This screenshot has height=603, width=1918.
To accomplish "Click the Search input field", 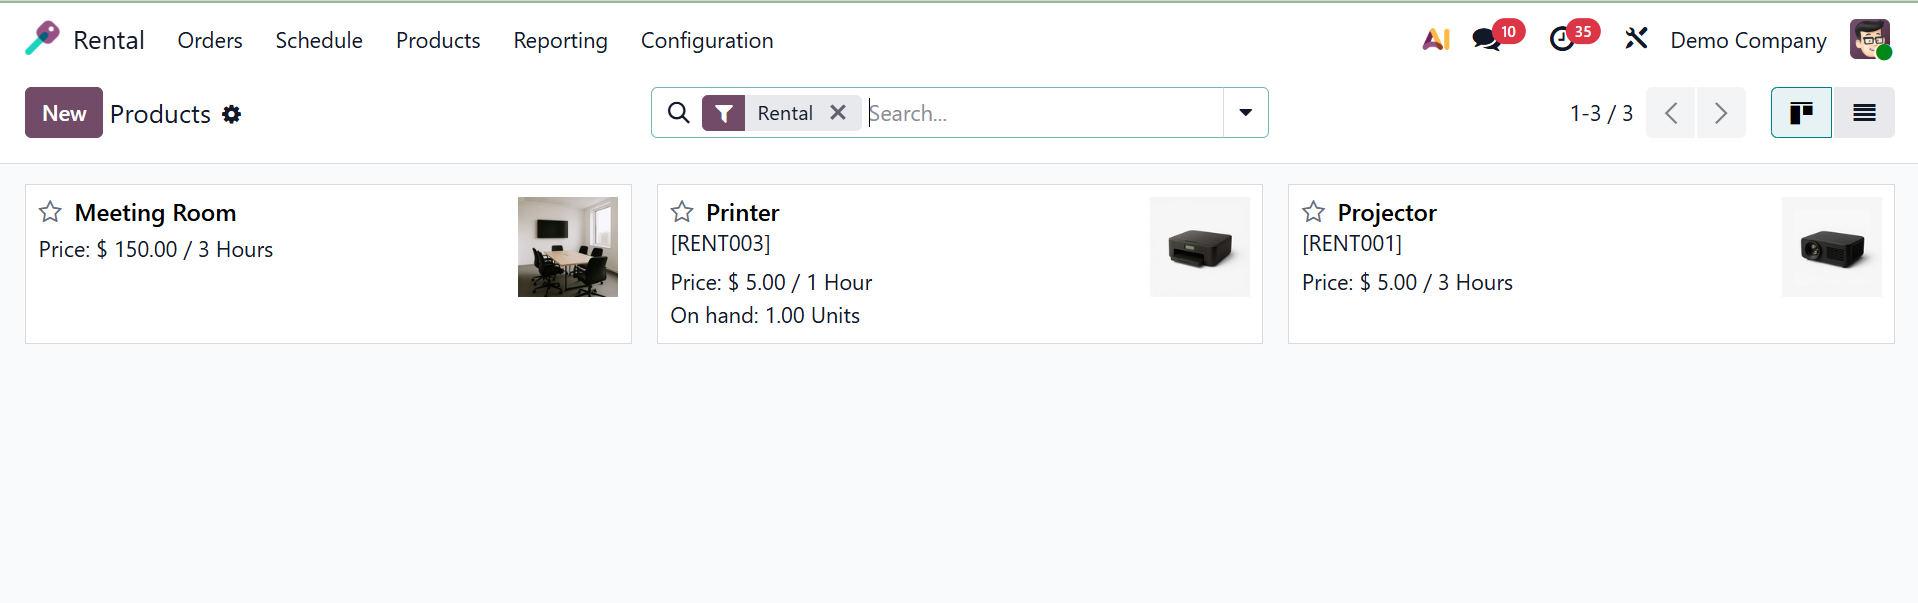I will [x=1040, y=113].
